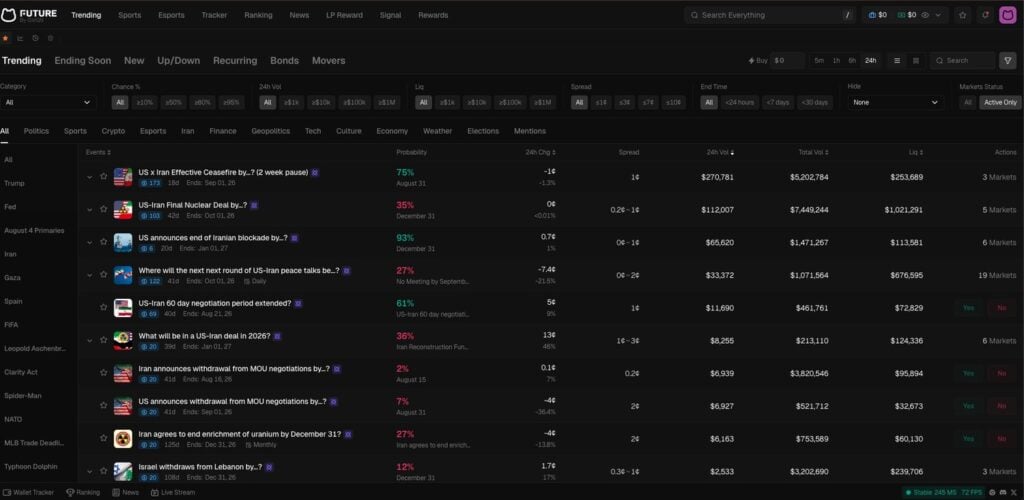Screen dimensions: 1024x500
Task: Click the clock history icon under the logo
Action: click(x=35, y=38)
